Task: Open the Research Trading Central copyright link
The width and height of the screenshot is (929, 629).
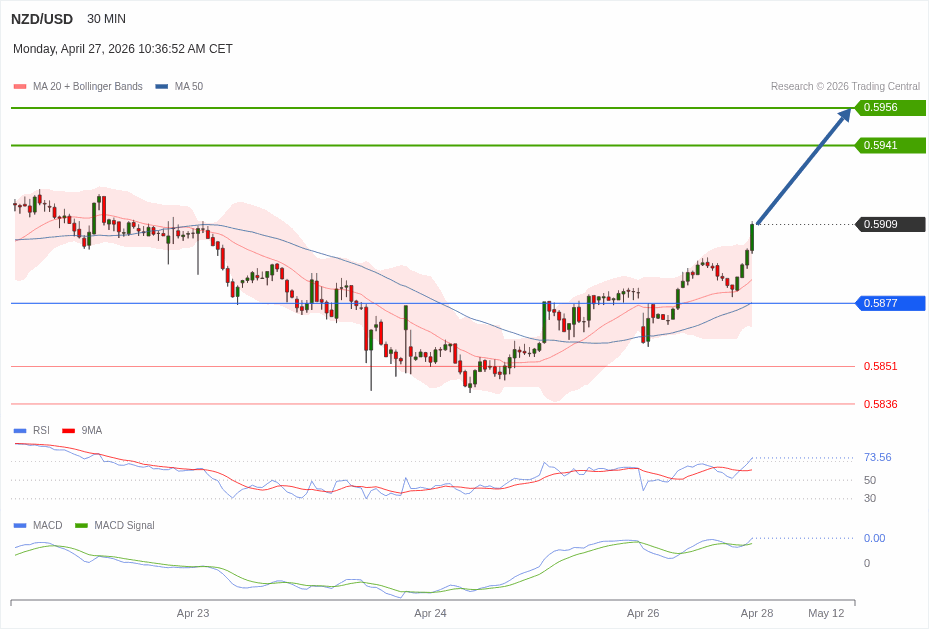Action: [x=844, y=87]
